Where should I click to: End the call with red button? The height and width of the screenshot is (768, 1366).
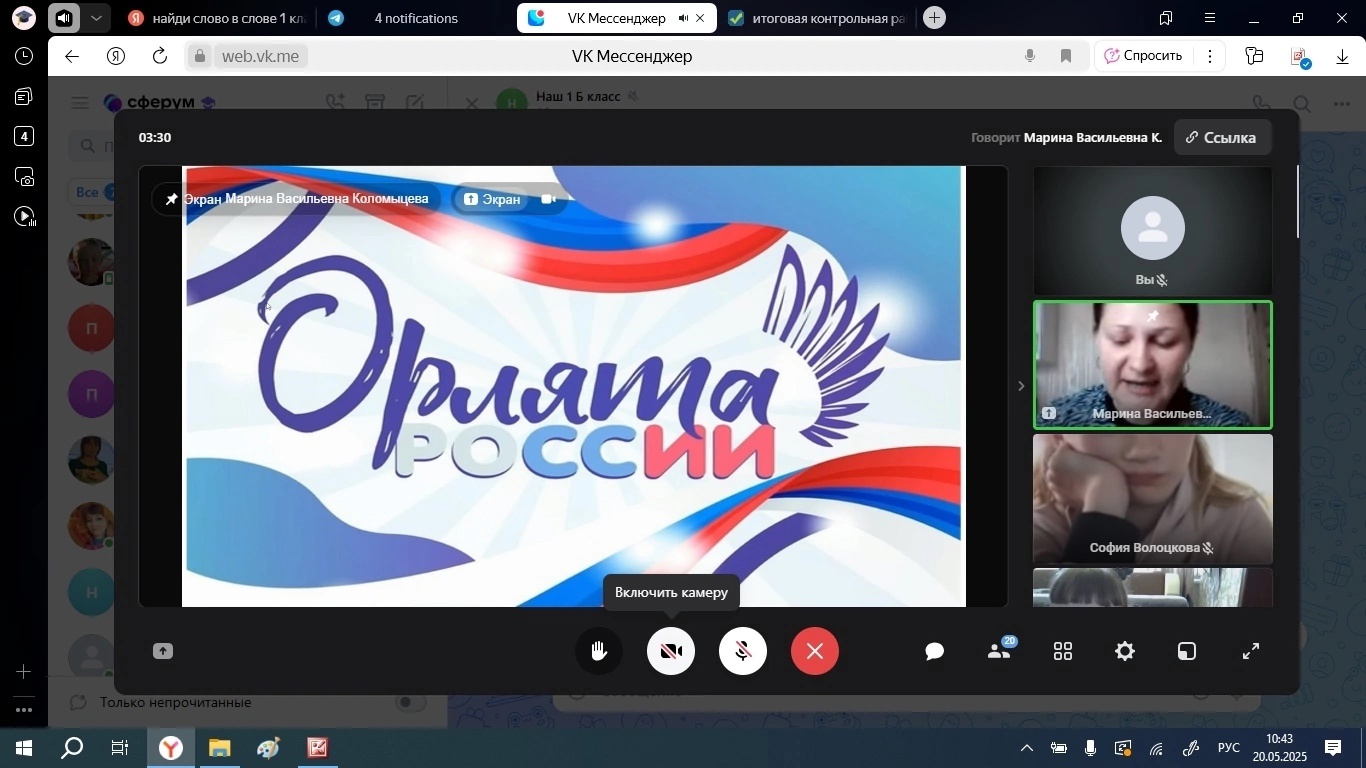tap(815, 651)
